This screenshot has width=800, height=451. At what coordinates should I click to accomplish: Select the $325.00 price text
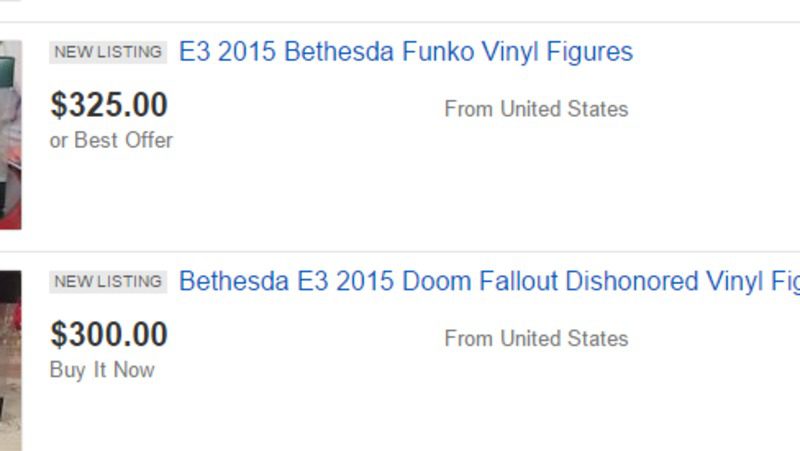pos(109,105)
